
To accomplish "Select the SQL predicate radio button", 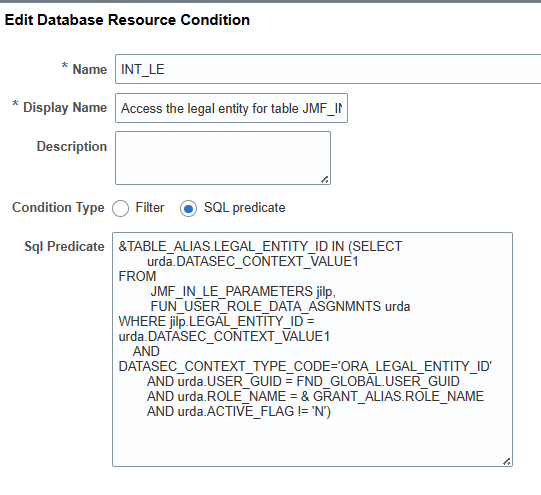I will [188, 208].
